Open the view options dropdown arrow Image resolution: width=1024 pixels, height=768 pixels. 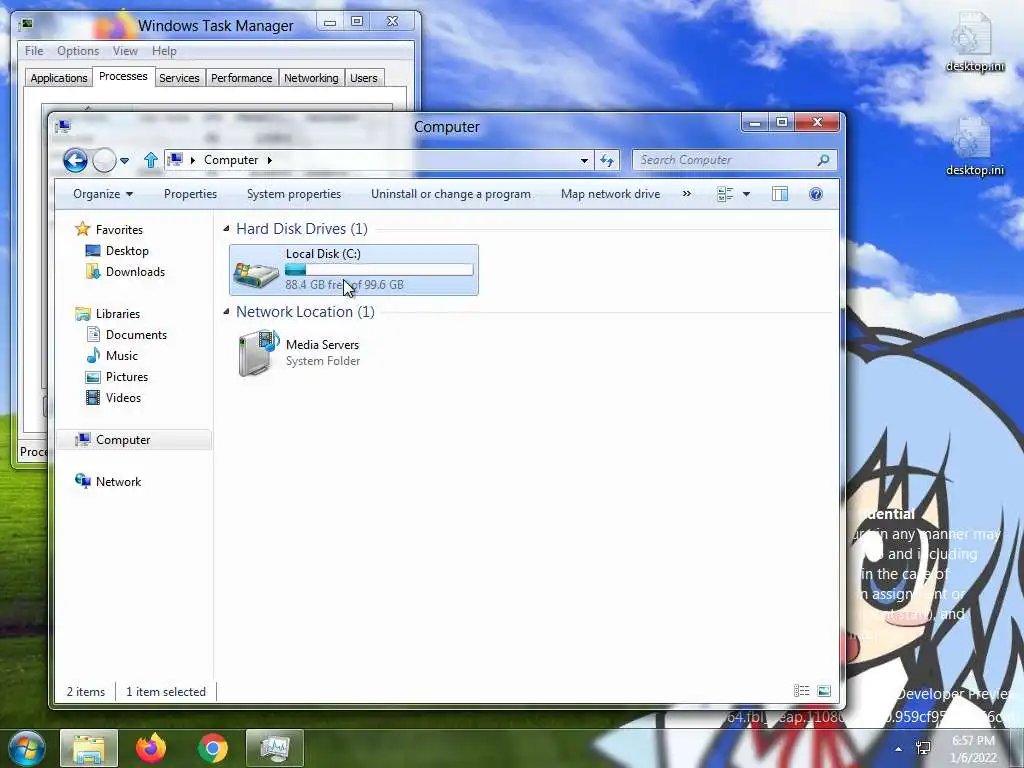tap(746, 194)
